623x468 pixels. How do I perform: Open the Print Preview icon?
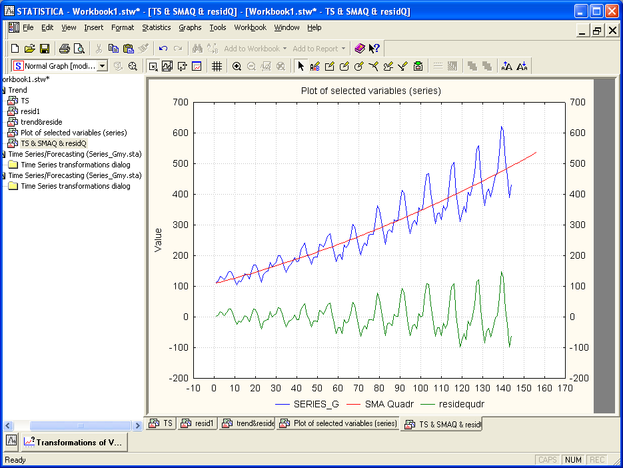(x=79, y=48)
